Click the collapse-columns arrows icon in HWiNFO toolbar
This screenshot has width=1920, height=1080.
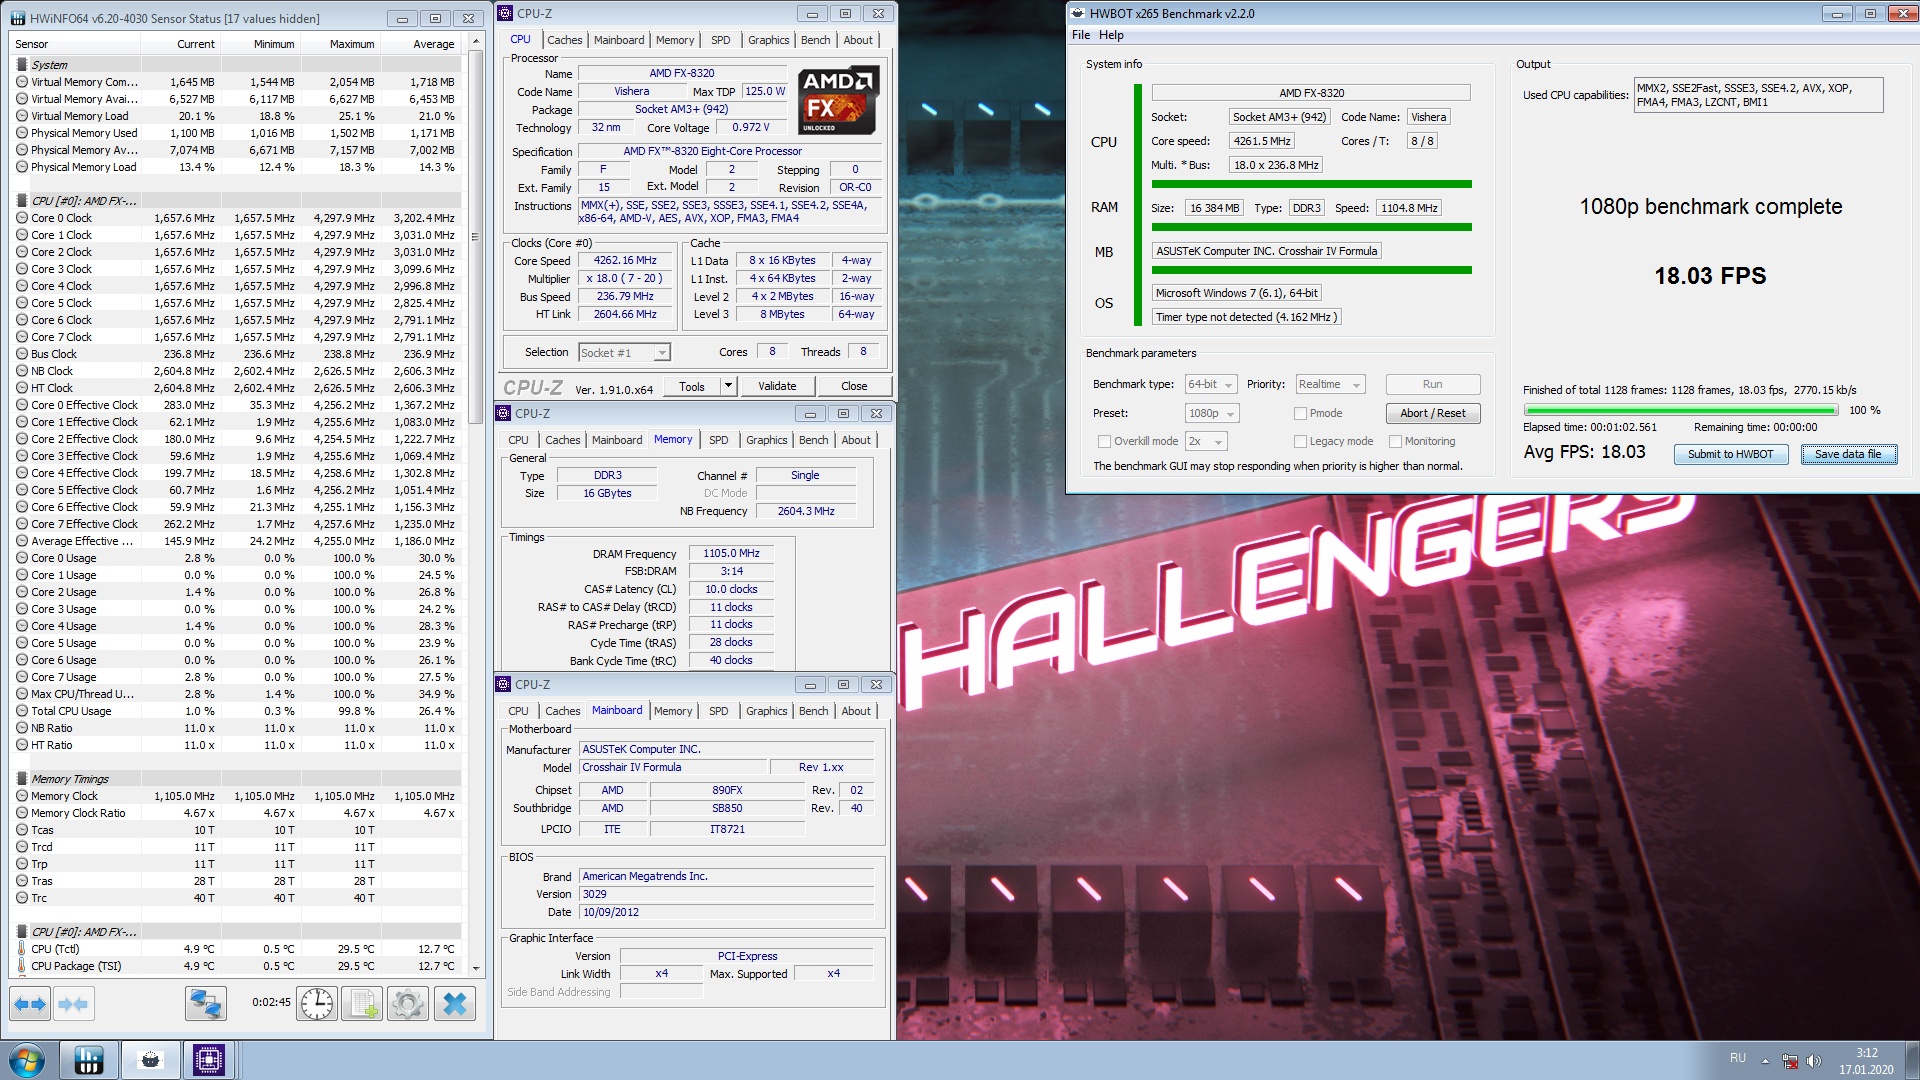tap(73, 1004)
